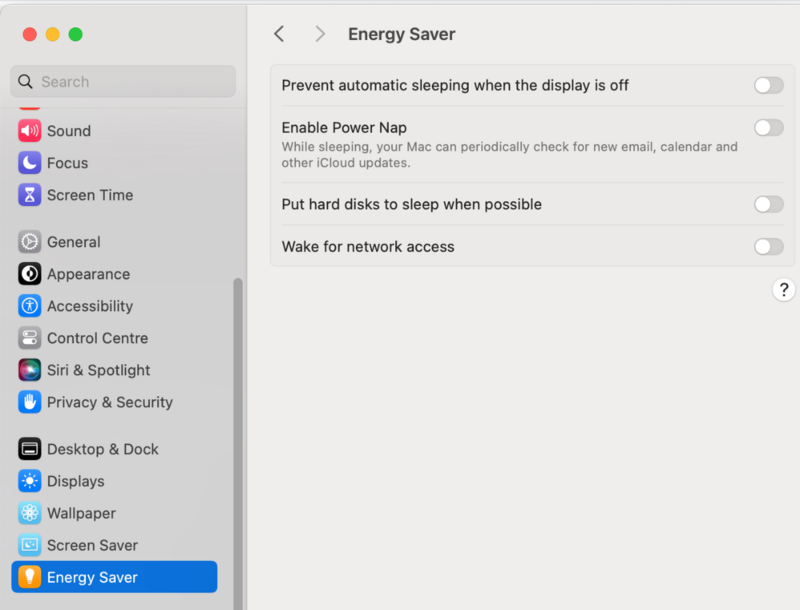Click the Sound speaker icon in sidebar

pos(30,131)
